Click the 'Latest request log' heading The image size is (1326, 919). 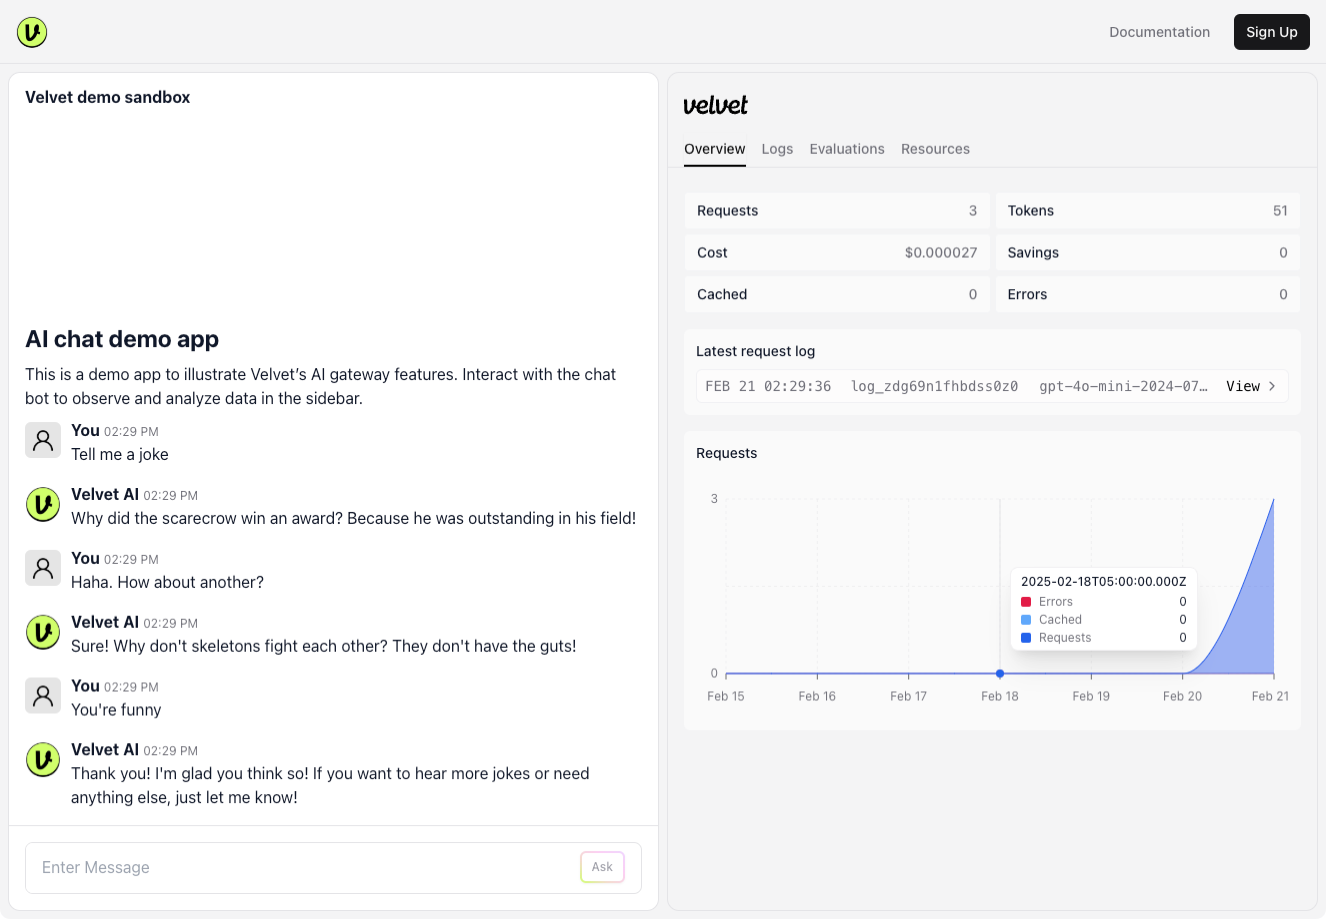click(x=755, y=351)
